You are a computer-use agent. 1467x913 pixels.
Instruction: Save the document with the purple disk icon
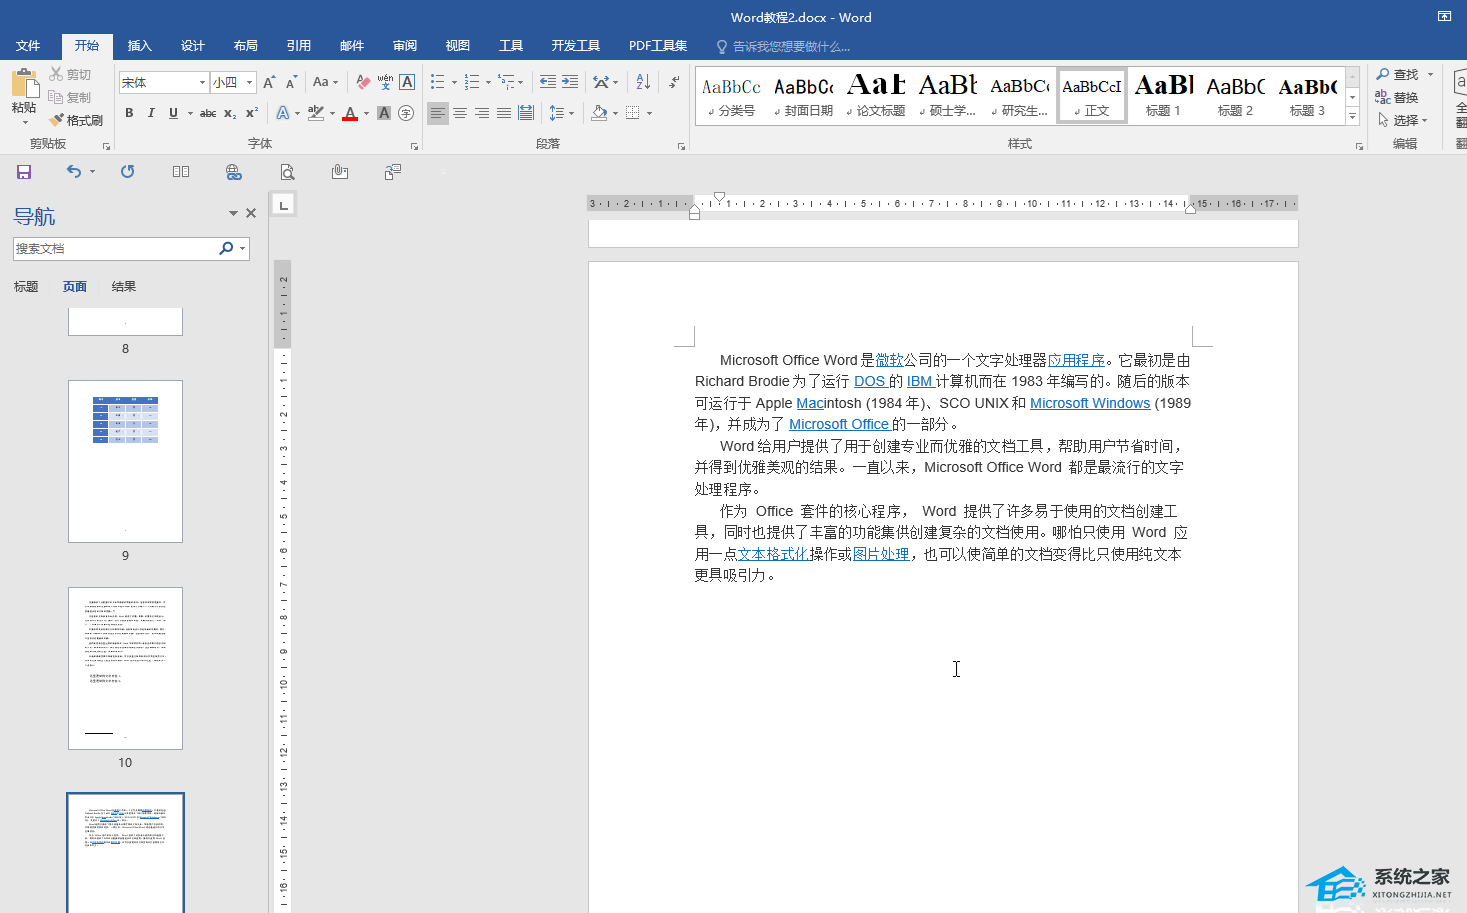[x=24, y=172]
